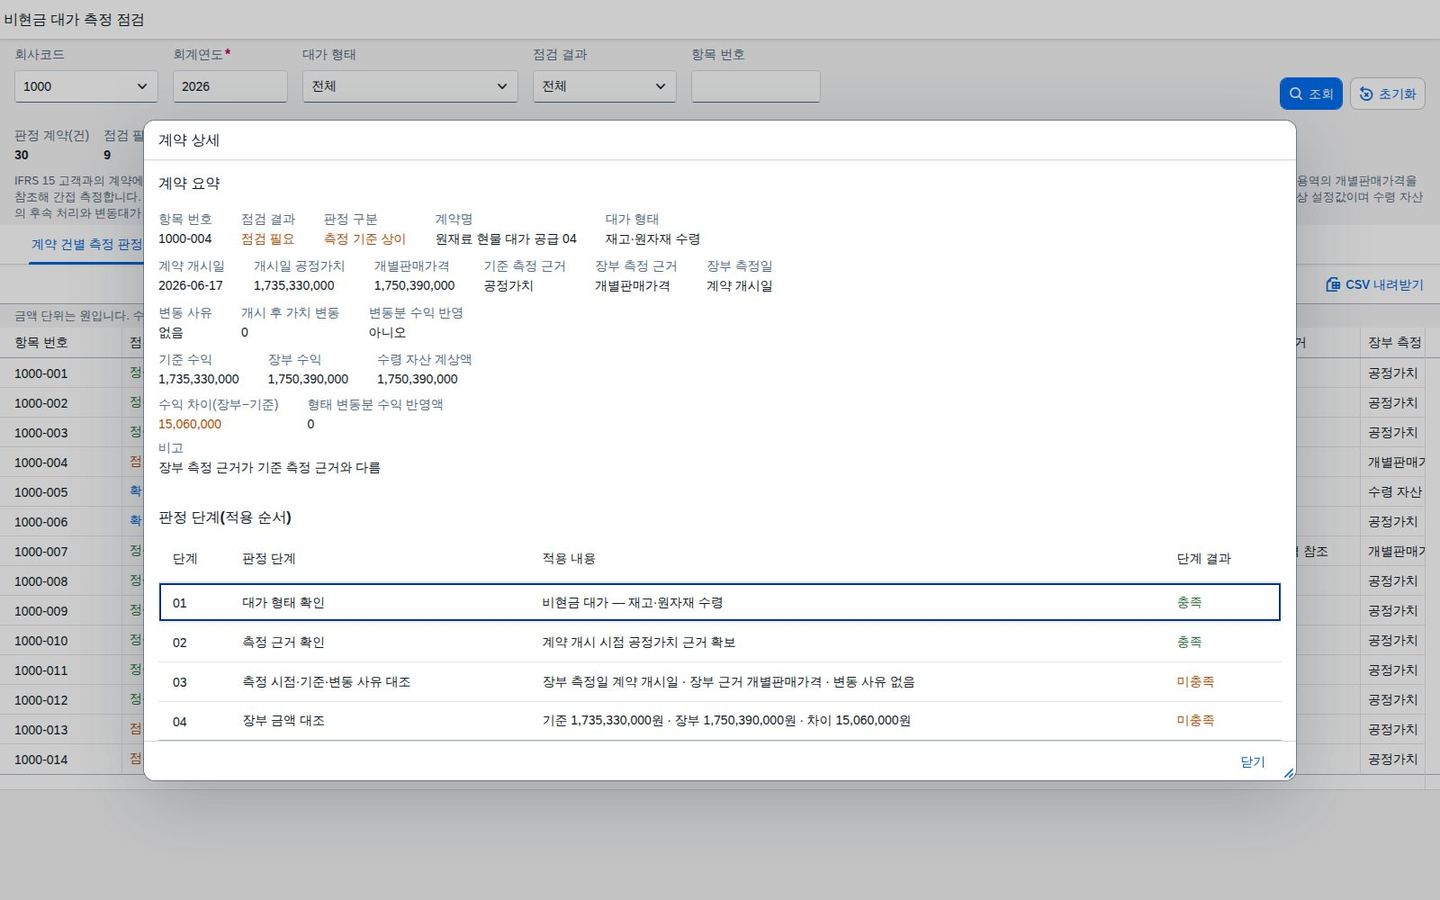The image size is (1440, 900).
Task: Click the 측정 기준 상이 판정 구분 value
Action: pyautogui.click(x=365, y=239)
